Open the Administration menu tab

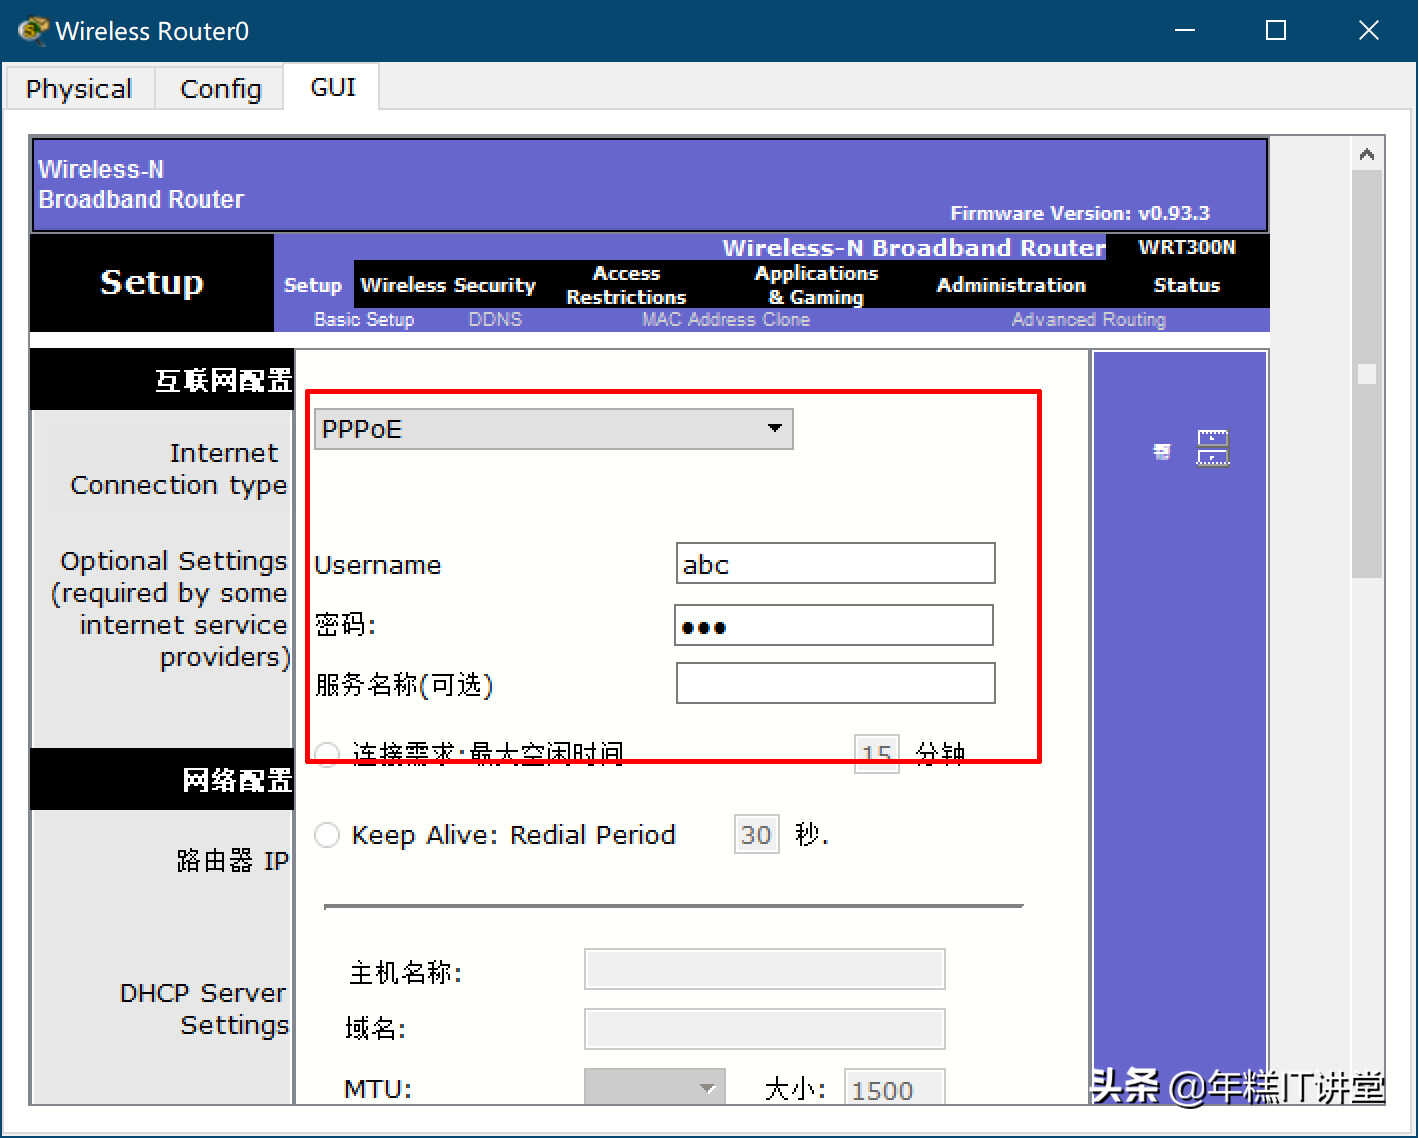[1011, 285]
